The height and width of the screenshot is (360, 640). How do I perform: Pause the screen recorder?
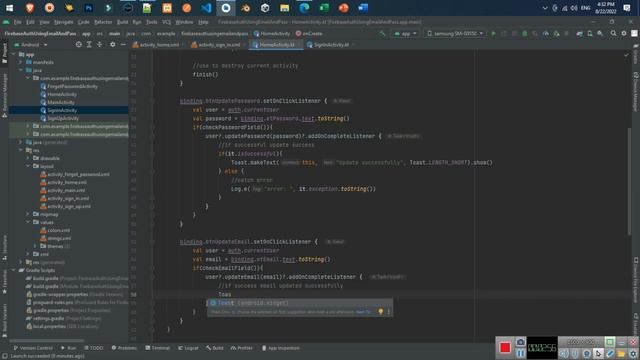click(x=520, y=353)
